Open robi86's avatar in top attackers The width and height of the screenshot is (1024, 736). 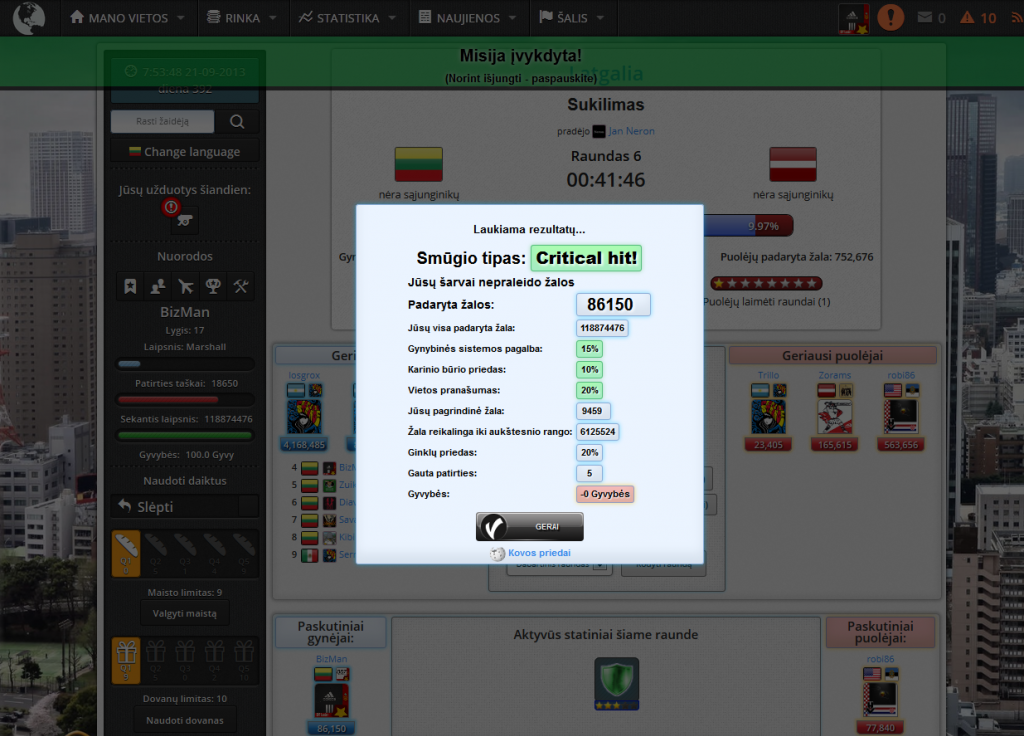901,417
